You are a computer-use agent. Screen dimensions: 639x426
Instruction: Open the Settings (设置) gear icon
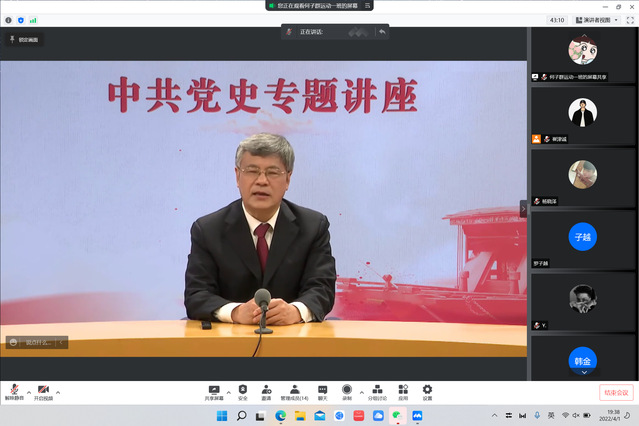coord(427,390)
